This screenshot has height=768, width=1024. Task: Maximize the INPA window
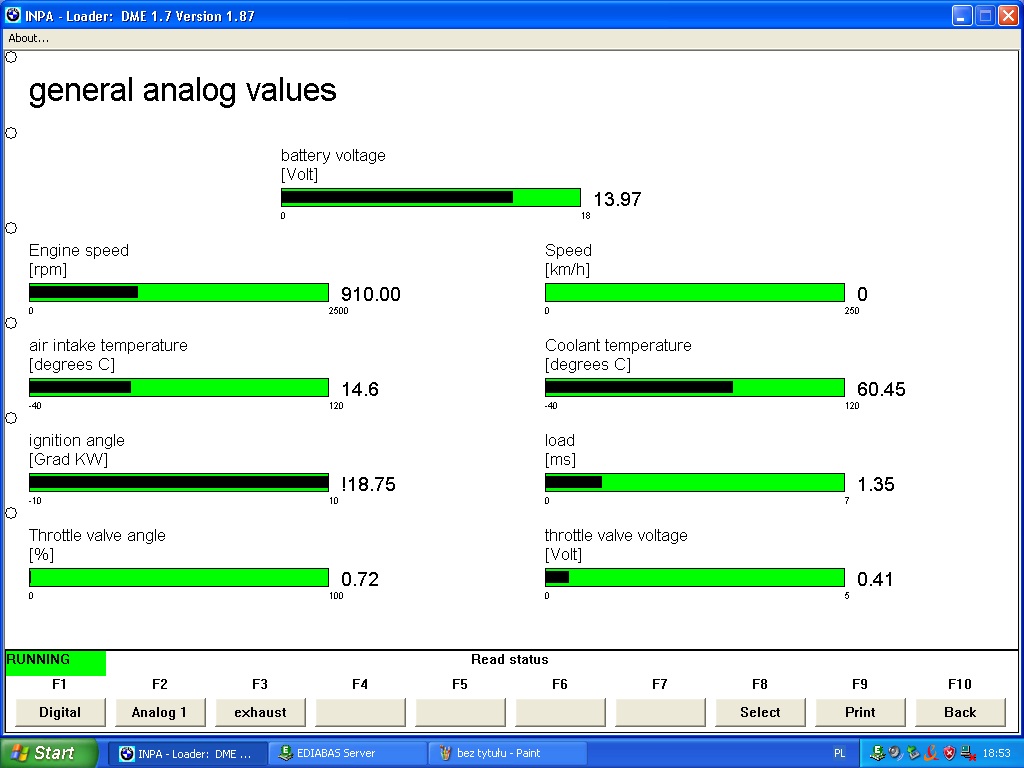pos(985,16)
